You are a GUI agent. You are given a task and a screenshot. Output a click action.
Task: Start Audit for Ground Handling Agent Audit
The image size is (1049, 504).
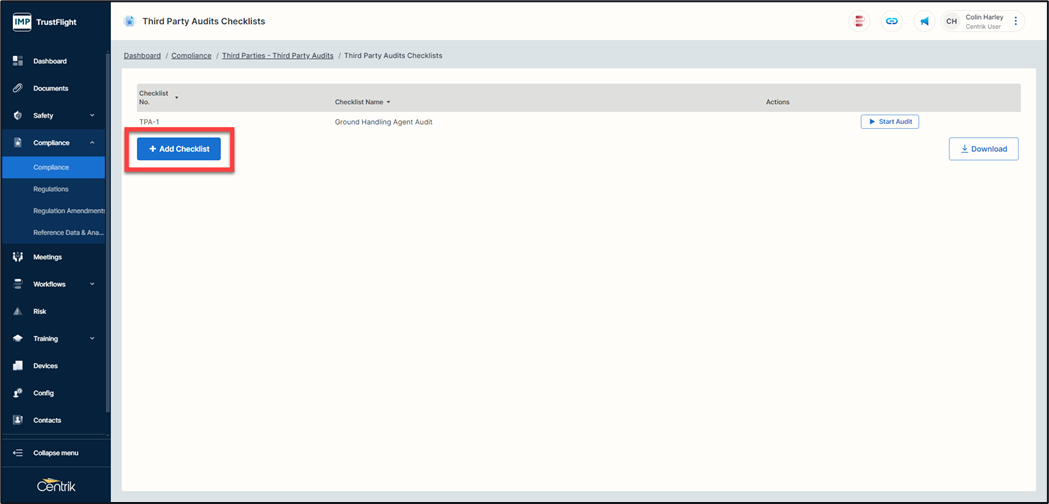[x=890, y=122]
